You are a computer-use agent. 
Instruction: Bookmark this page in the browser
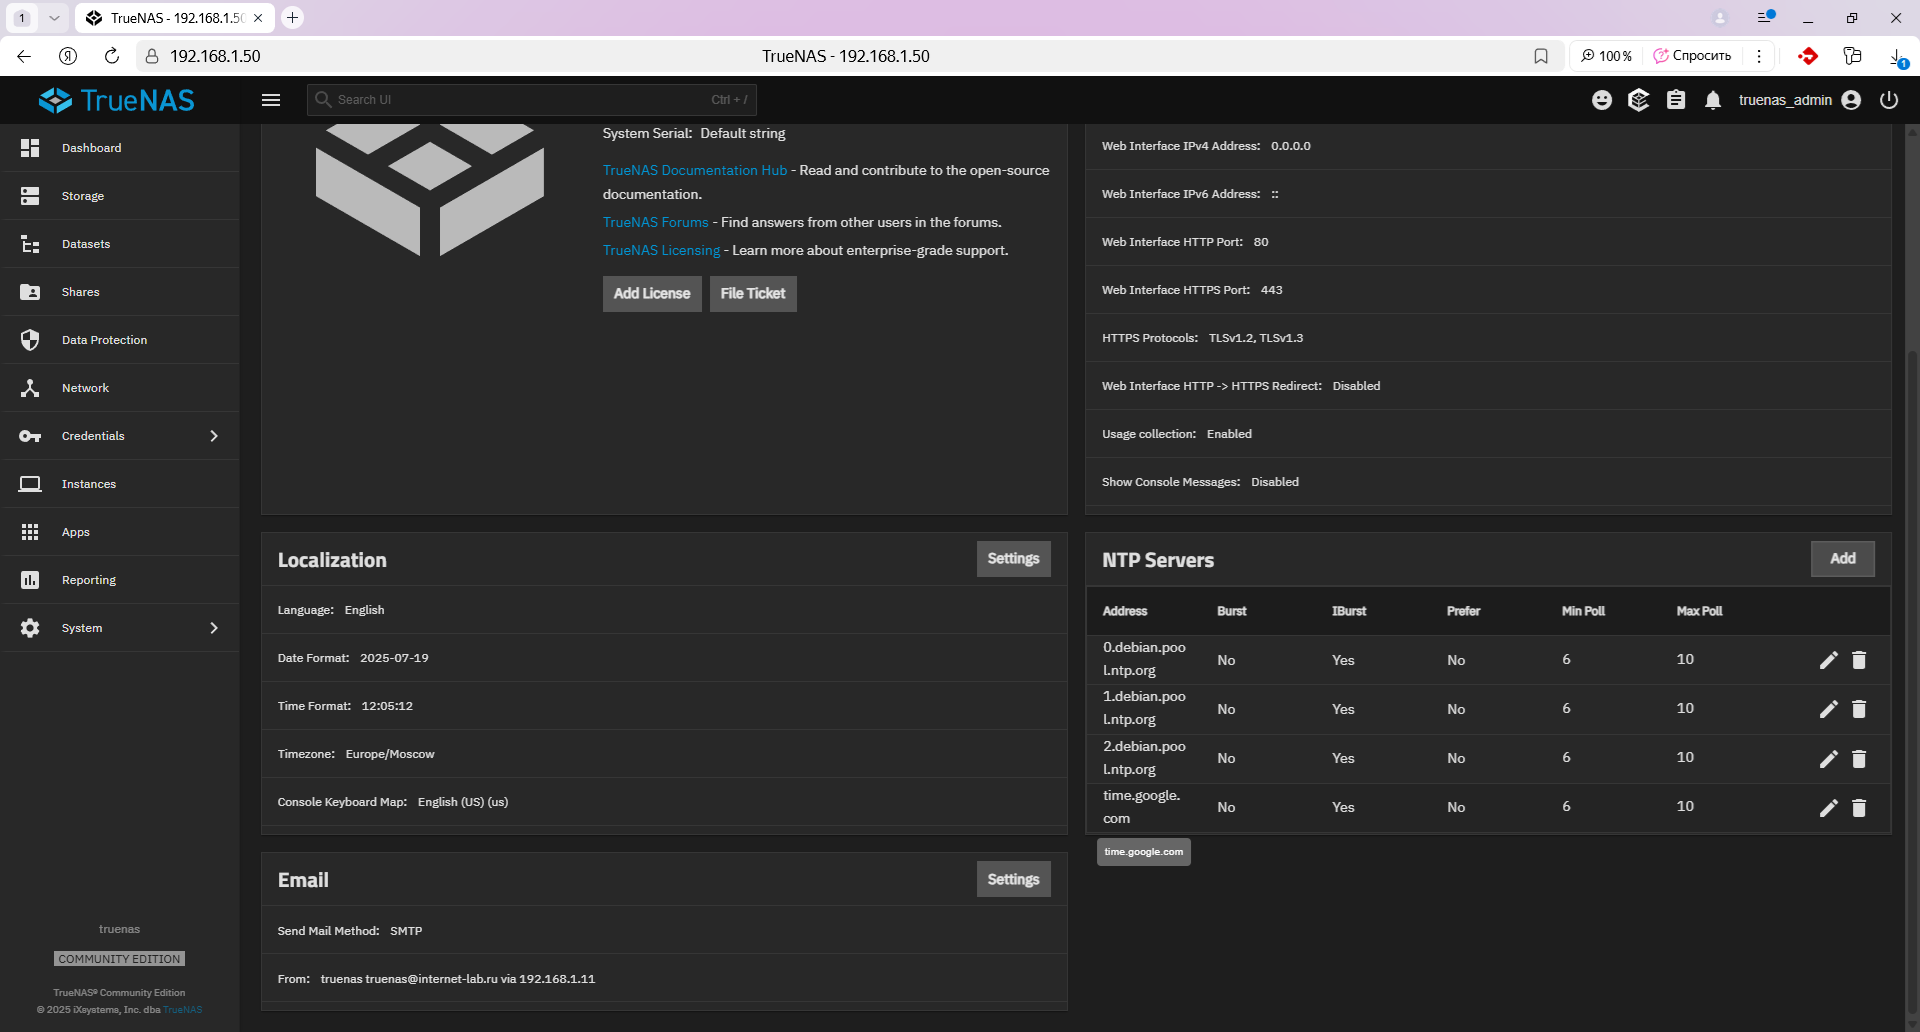point(1541,56)
